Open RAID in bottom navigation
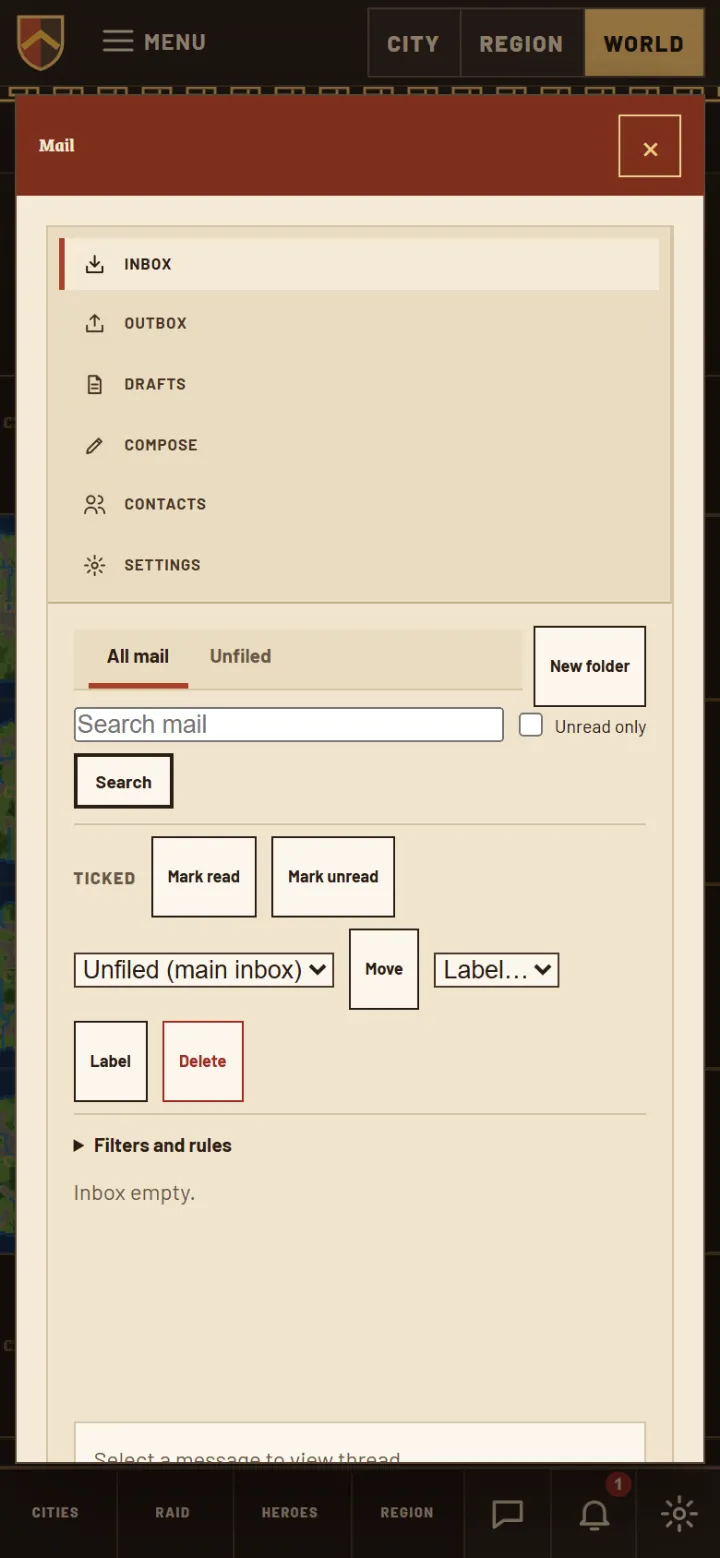720x1558 pixels. pos(172,1513)
